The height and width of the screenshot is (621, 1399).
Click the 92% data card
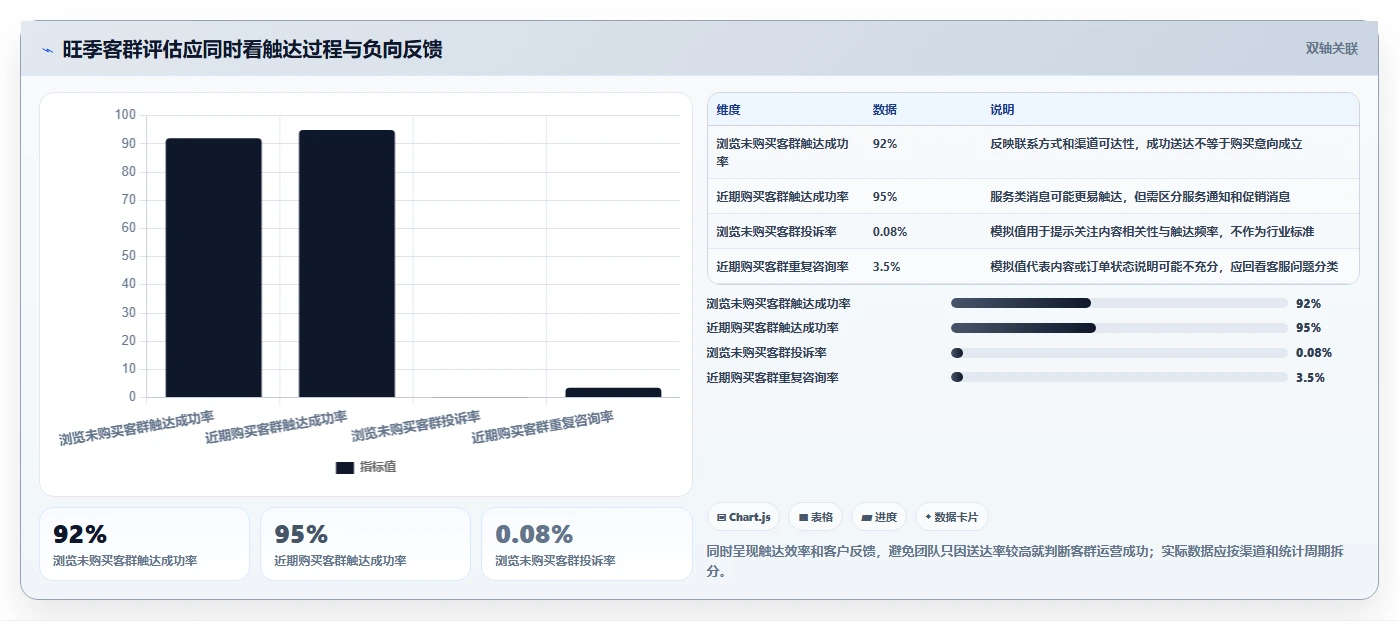(144, 544)
